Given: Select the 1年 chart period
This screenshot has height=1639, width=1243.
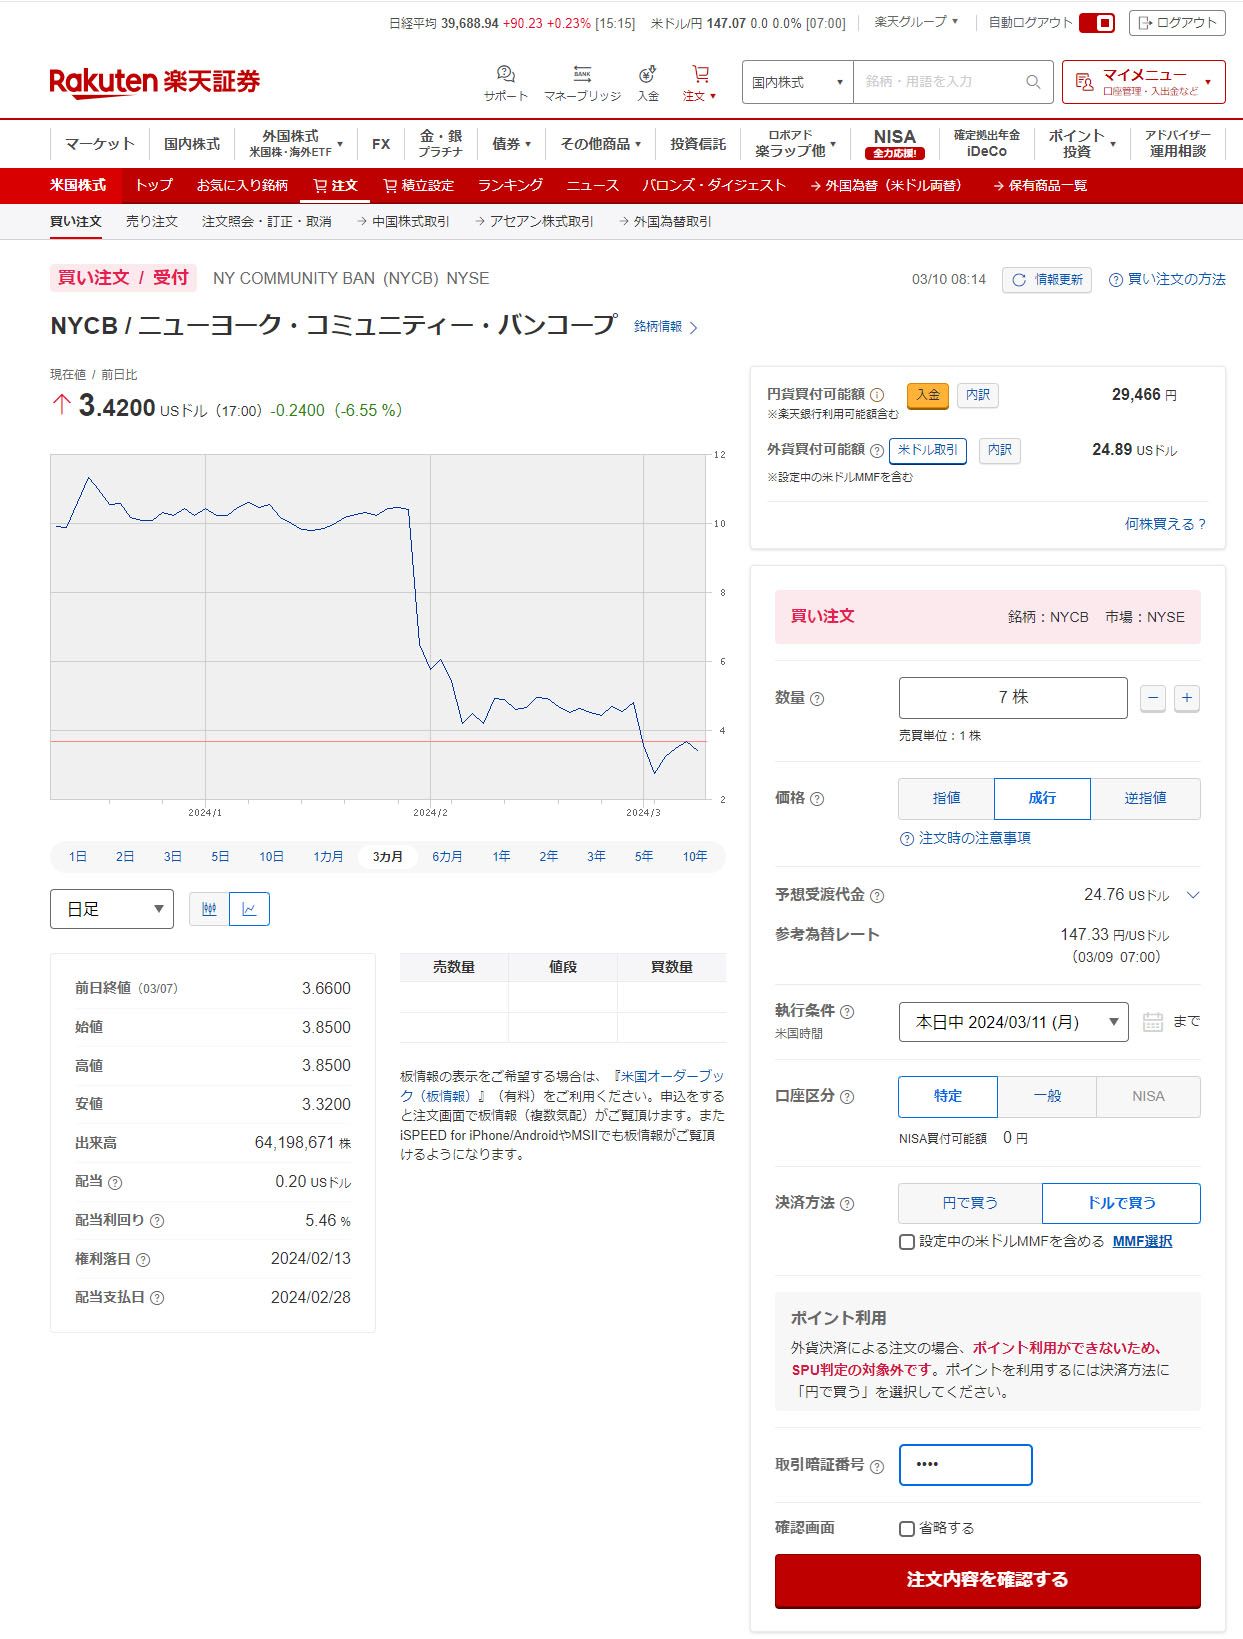Looking at the screenshot, I should click(501, 857).
